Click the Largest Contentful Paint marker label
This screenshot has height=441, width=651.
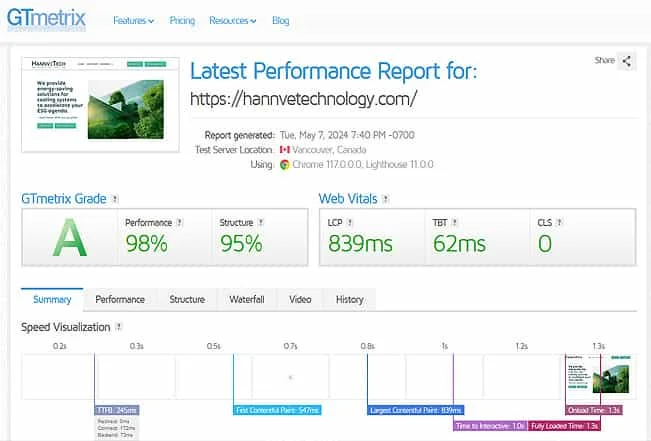[x=416, y=410]
